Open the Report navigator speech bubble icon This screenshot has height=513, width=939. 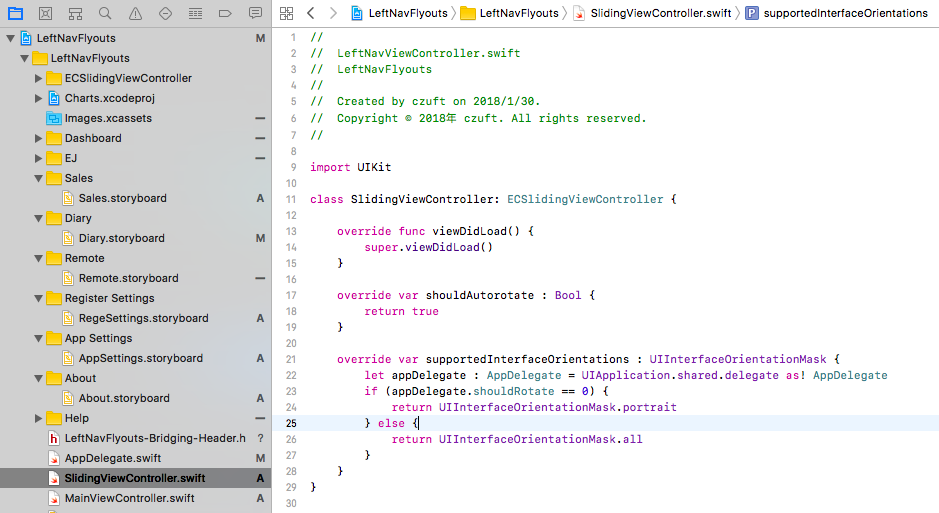[x=255, y=14]
